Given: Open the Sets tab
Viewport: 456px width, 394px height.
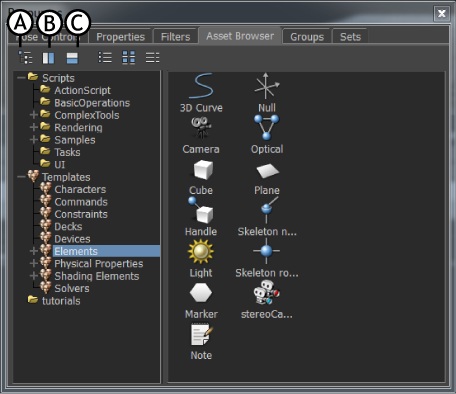Looking at the screenshot, I should [350, 37].
